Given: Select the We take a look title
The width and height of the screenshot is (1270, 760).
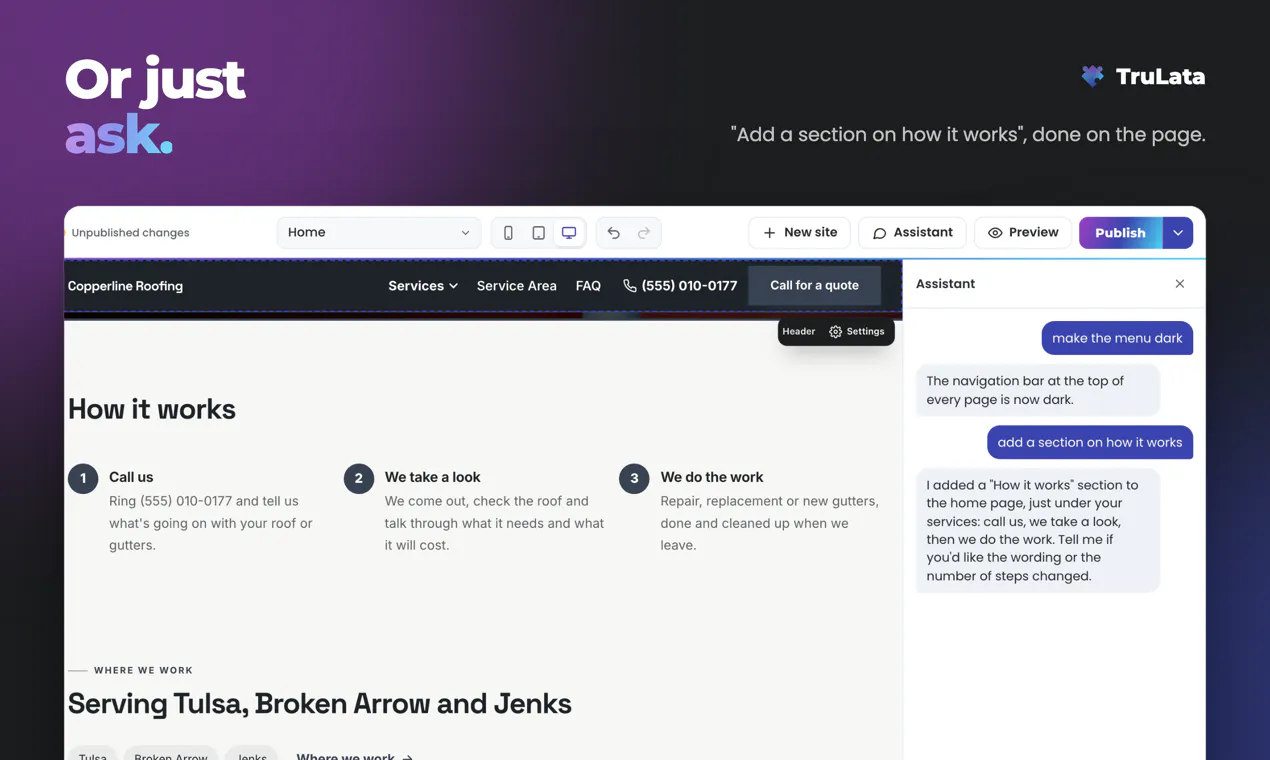Looking at the screenshot, I should [x=432, y=477].
